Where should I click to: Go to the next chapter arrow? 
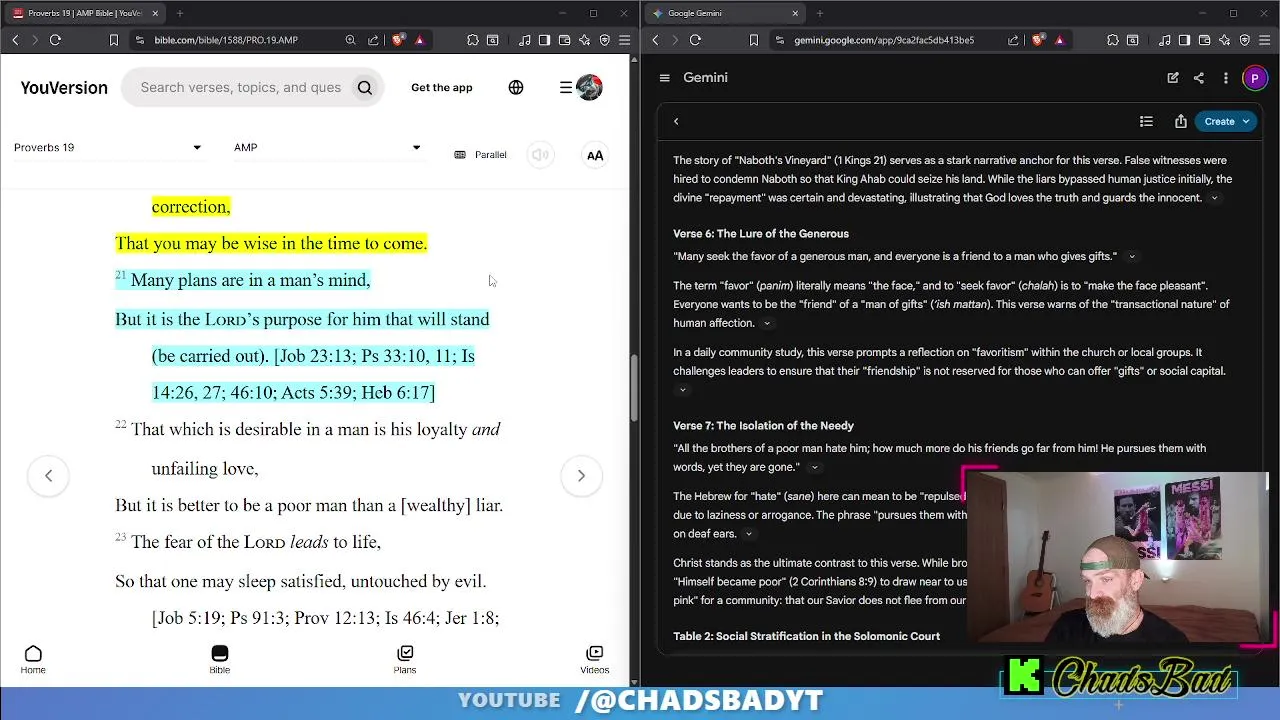click(581, 476)
